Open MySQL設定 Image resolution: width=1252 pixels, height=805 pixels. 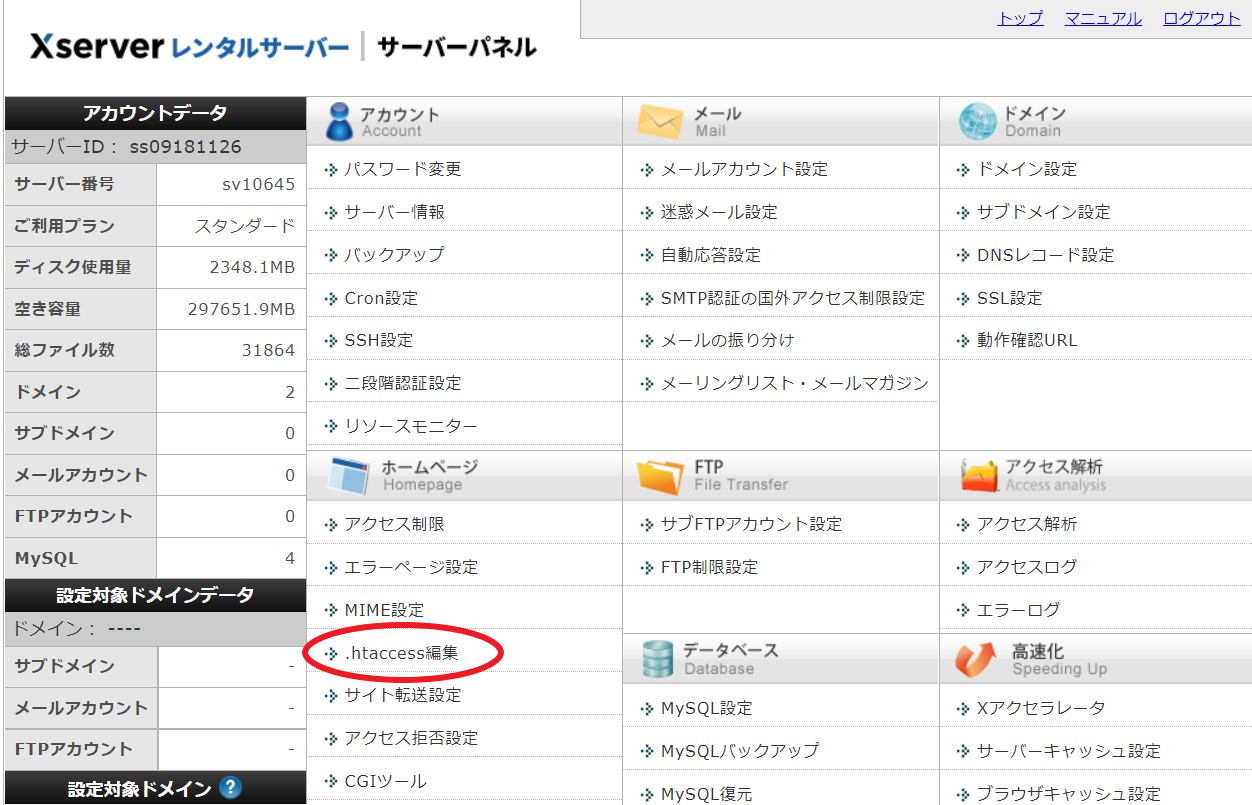click(x=706, y=708)
